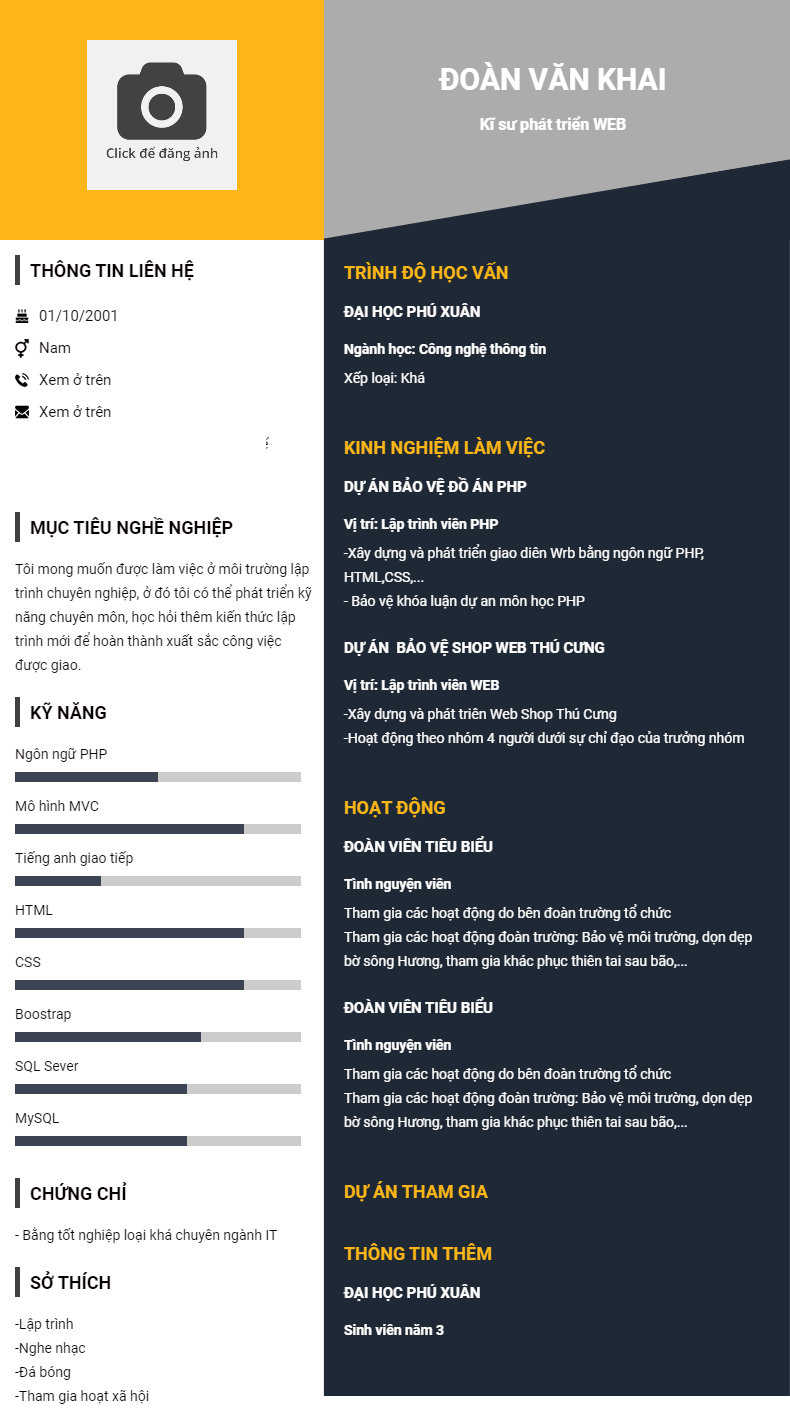Click the CHỨNG CHỈ section heading
Screen dimensions: 790x1428
pos(78,1194)
